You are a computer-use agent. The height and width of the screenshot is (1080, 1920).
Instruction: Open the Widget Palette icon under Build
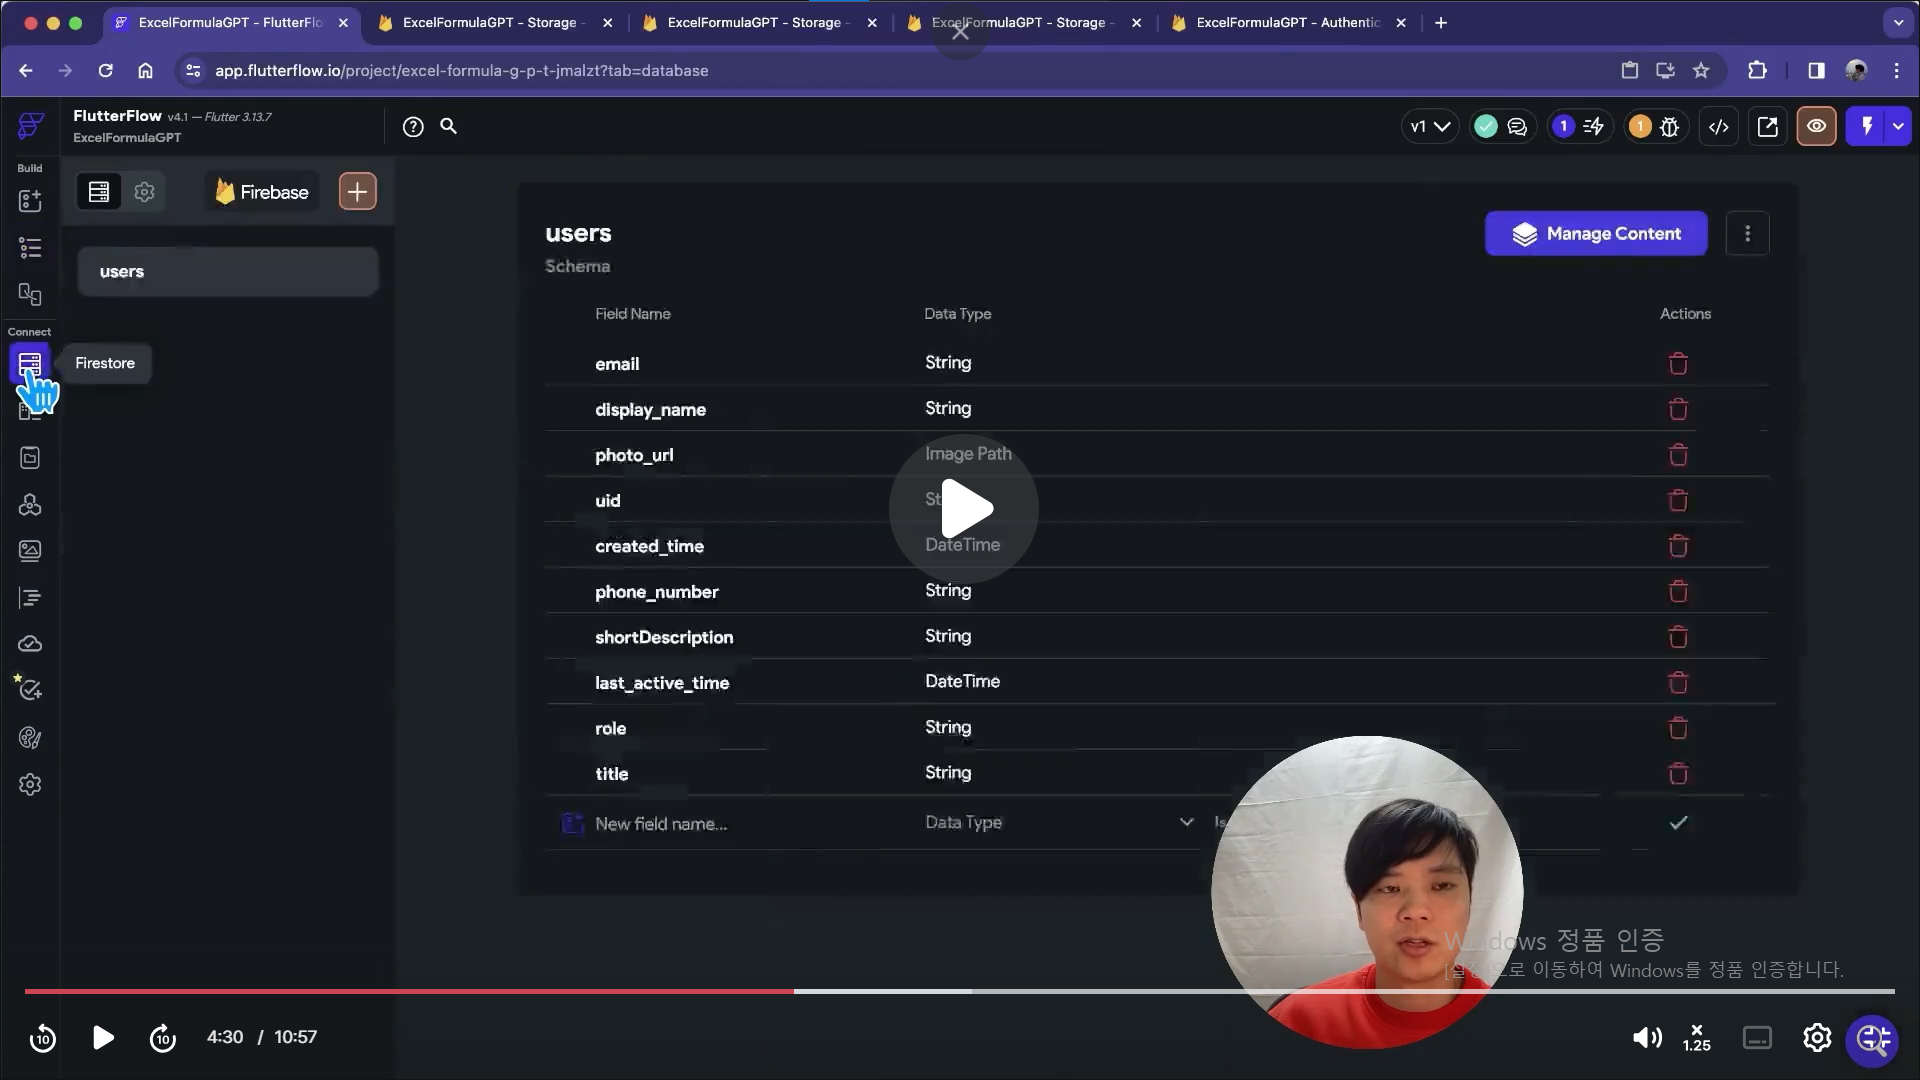click(30, 201)
